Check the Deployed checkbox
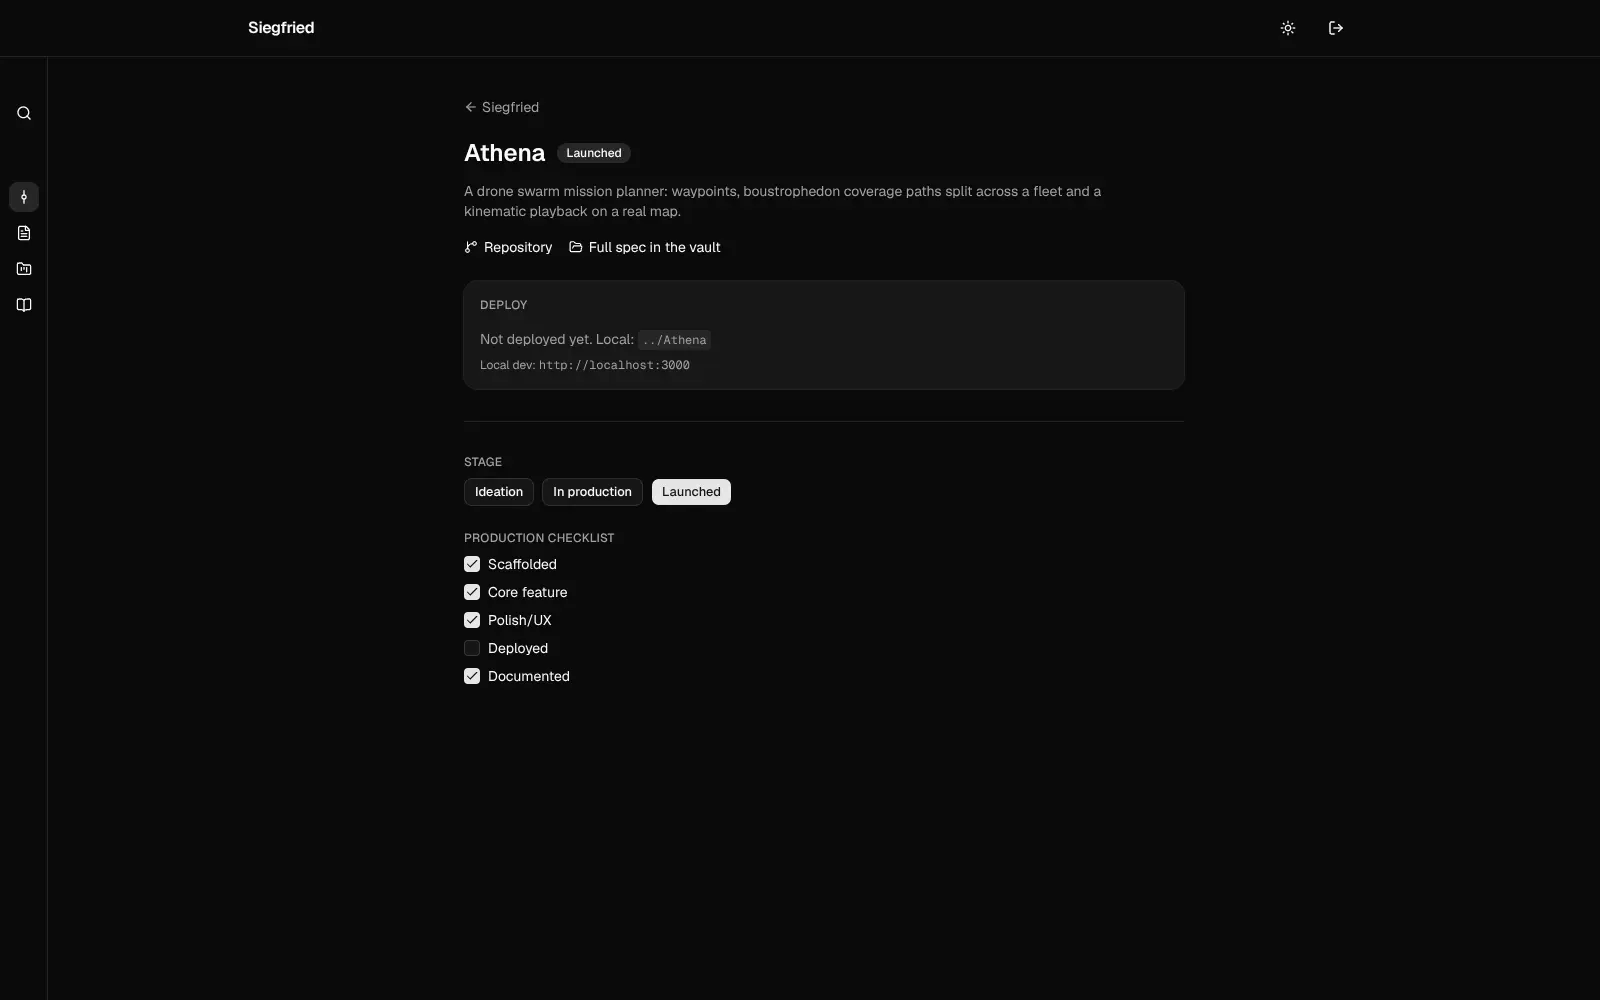The image size is (1600, 1000). click(472, 648)
